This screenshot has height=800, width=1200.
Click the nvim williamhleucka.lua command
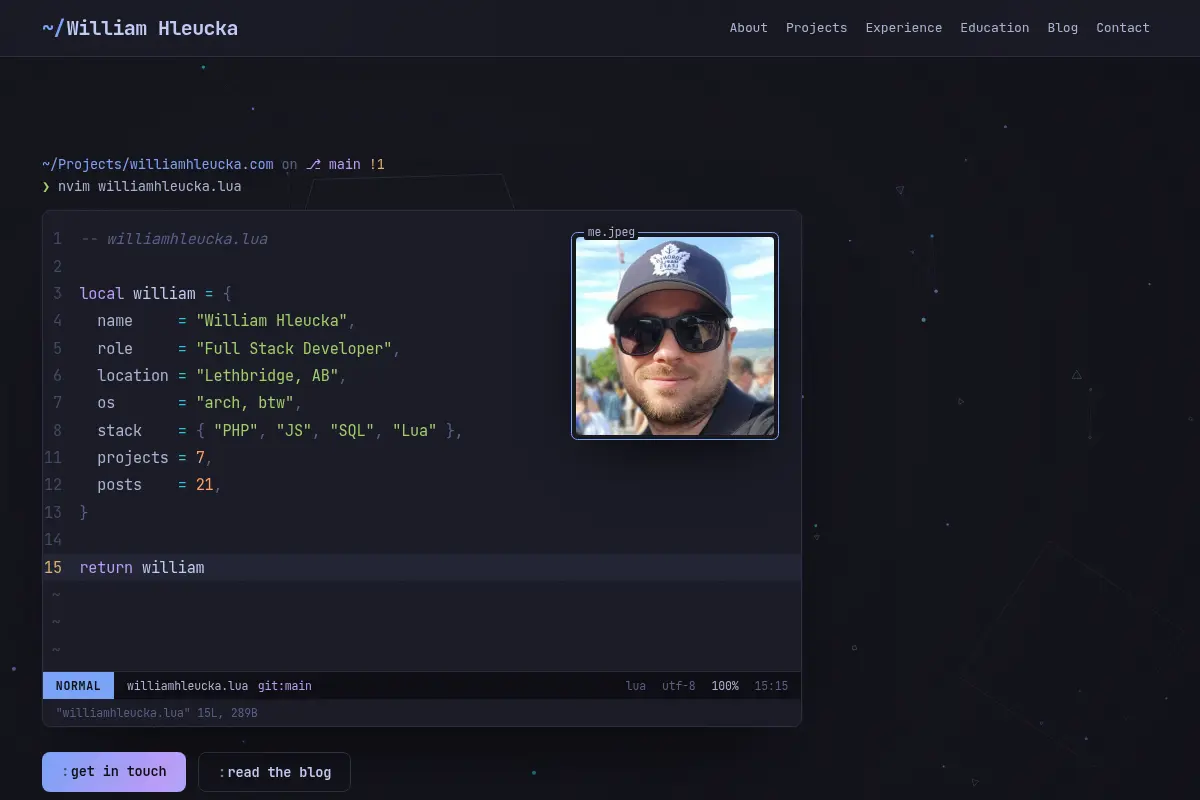150,187
